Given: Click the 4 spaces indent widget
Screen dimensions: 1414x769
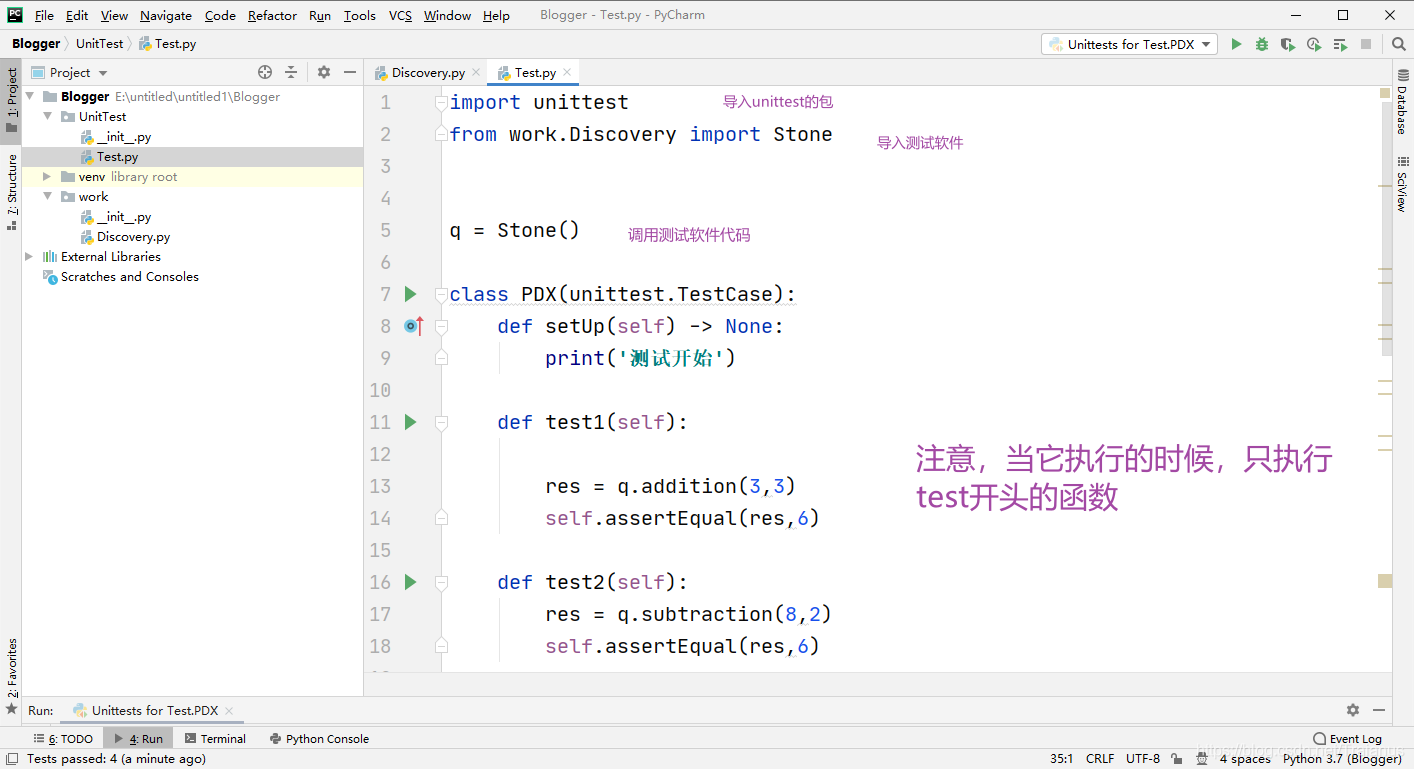Looking at the screenshot, I should tap(1245, 759).
